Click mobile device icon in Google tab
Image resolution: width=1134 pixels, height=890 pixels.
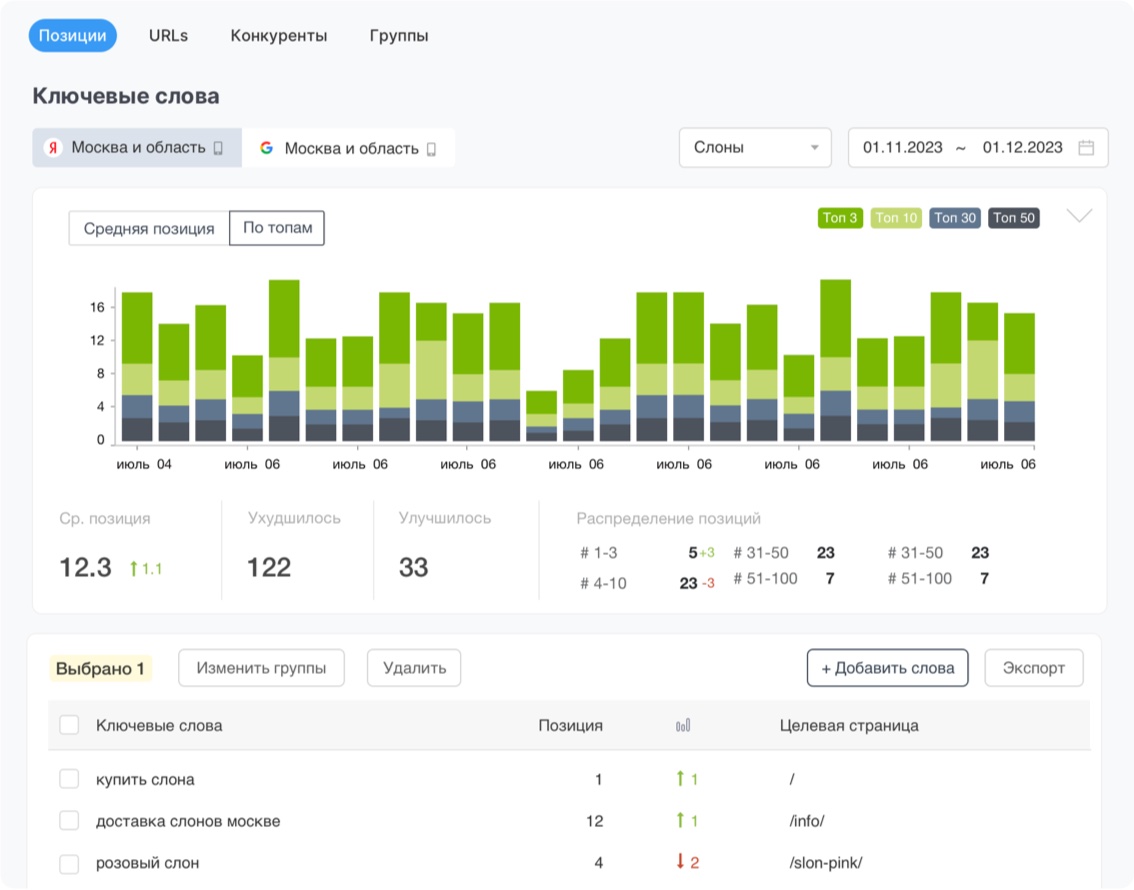click(x=432, y=149)
